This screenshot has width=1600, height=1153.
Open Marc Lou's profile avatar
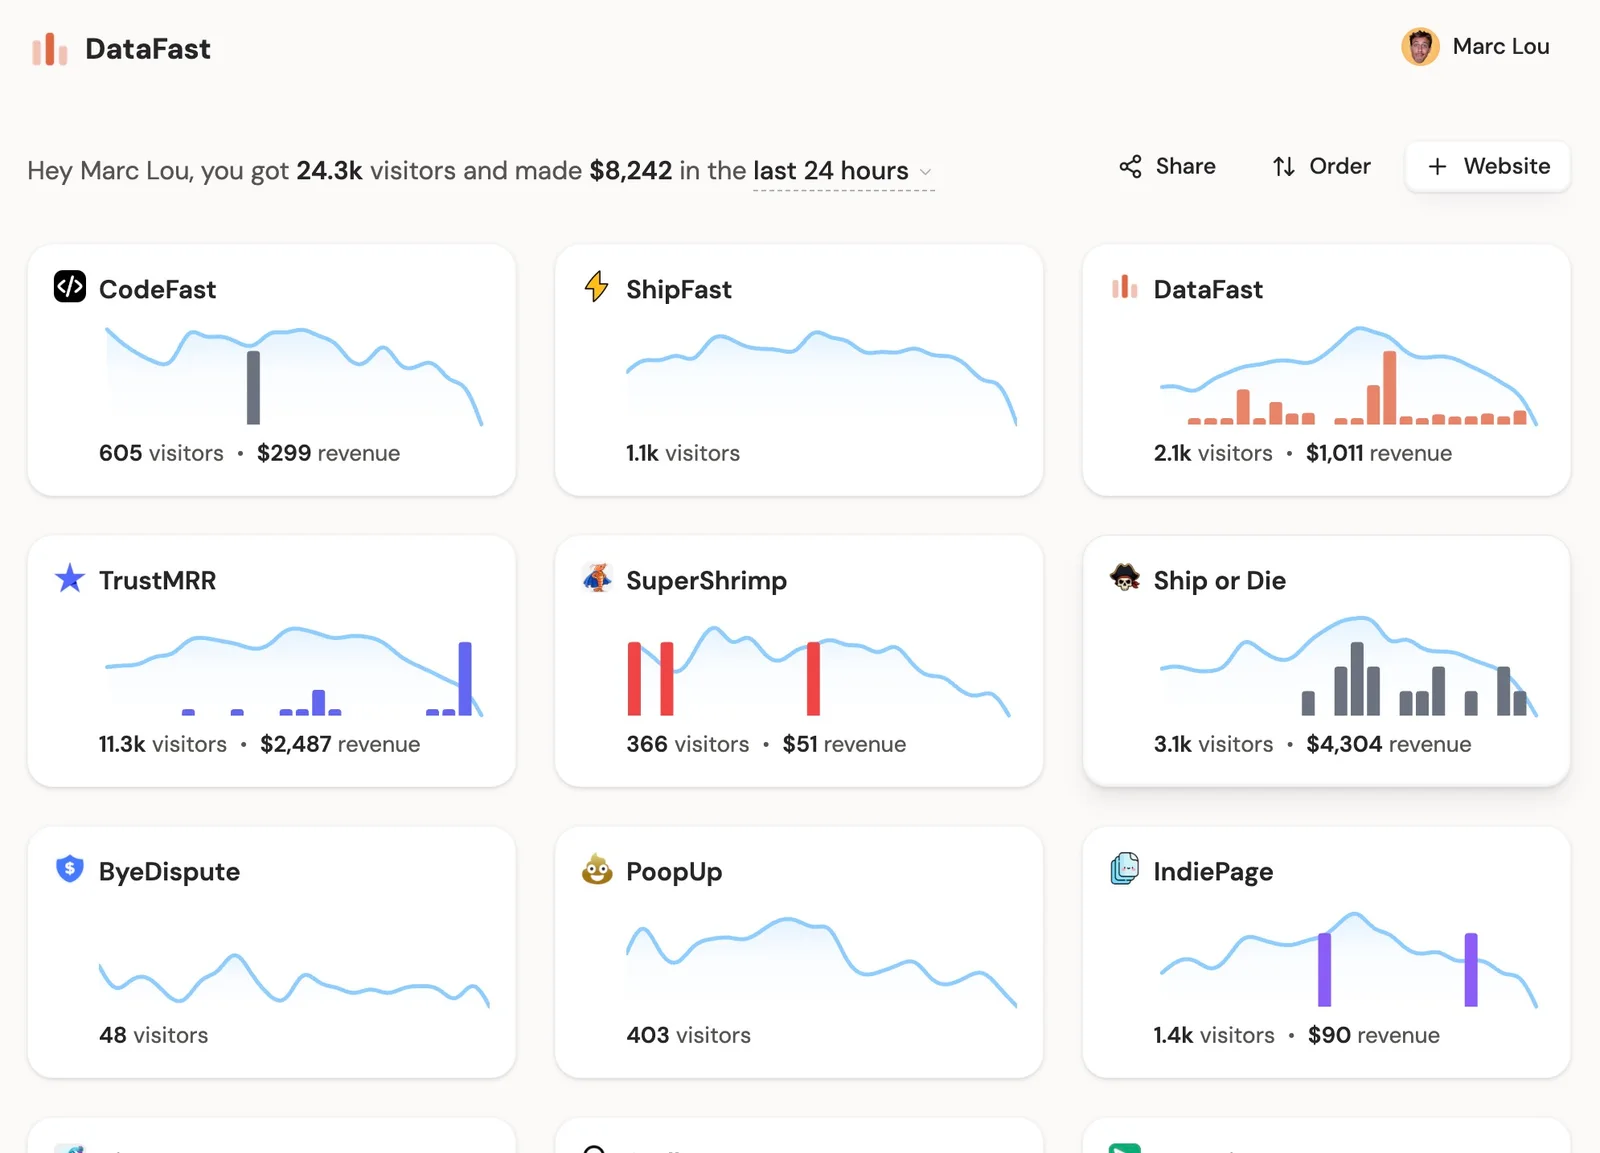(x=1420, y=47)
